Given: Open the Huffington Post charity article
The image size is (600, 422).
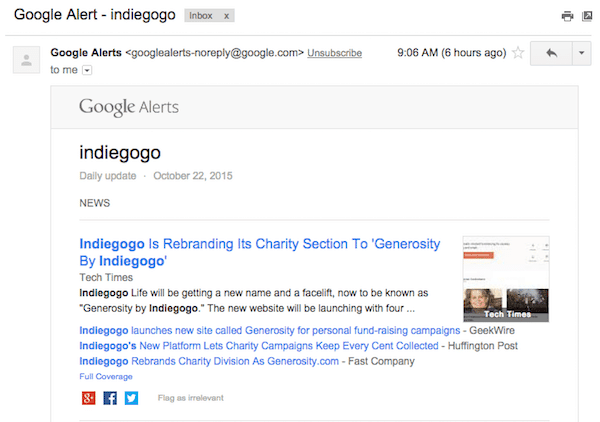Looking at the screenshot, I should [259, 345].
